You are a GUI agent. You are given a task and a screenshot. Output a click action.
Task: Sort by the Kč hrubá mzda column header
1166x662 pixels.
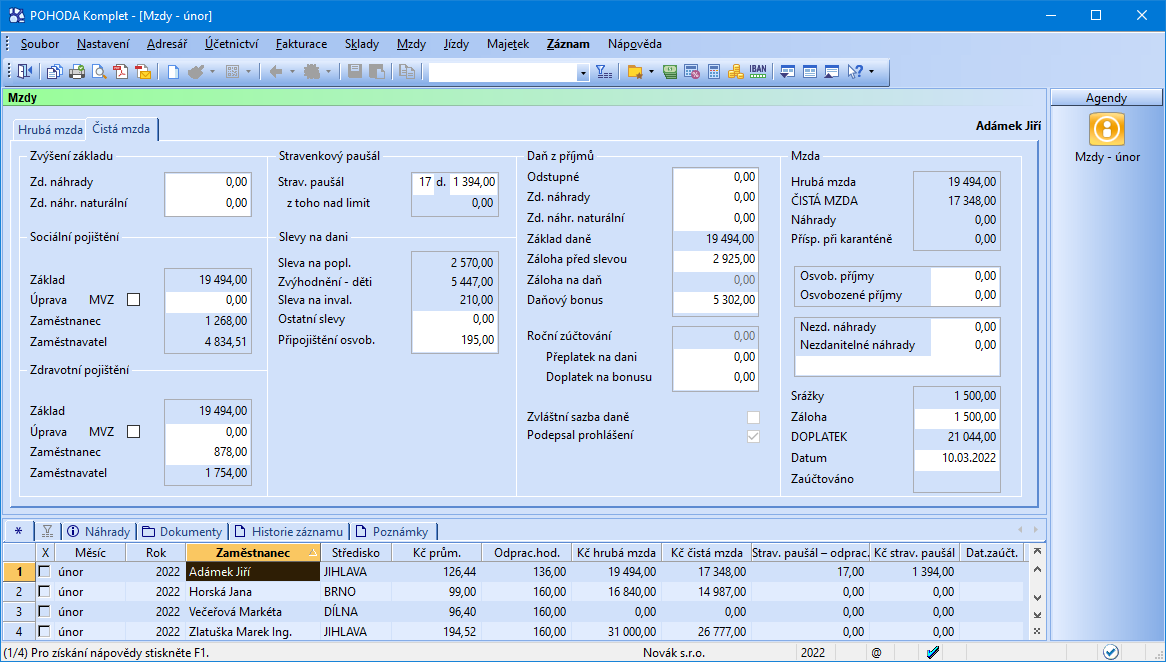616,553
